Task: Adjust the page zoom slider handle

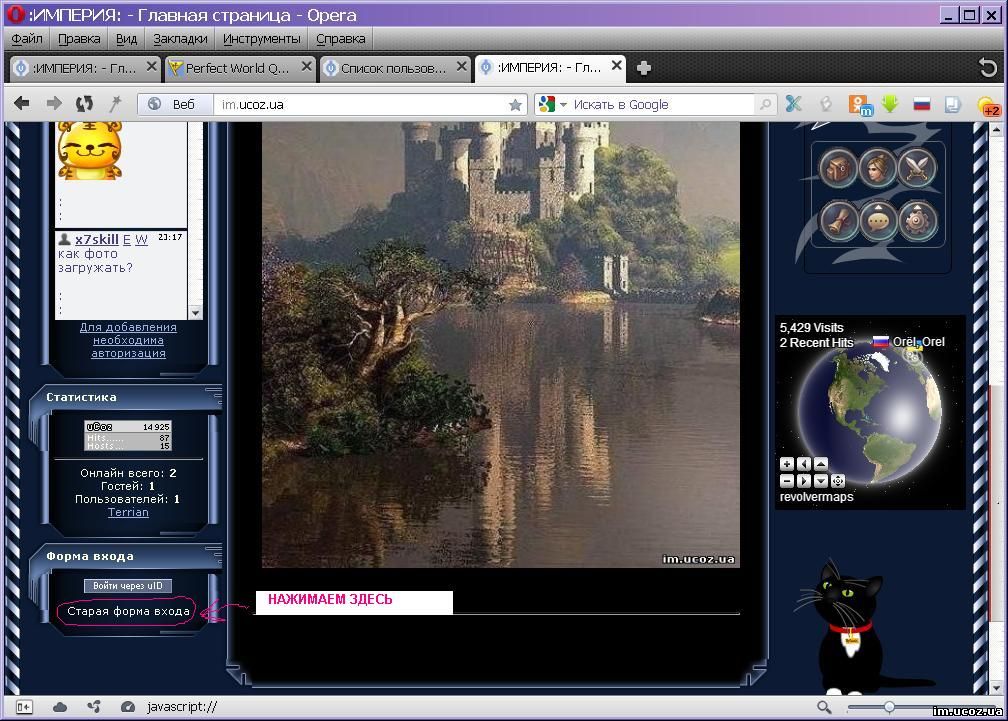Action: 889,708
